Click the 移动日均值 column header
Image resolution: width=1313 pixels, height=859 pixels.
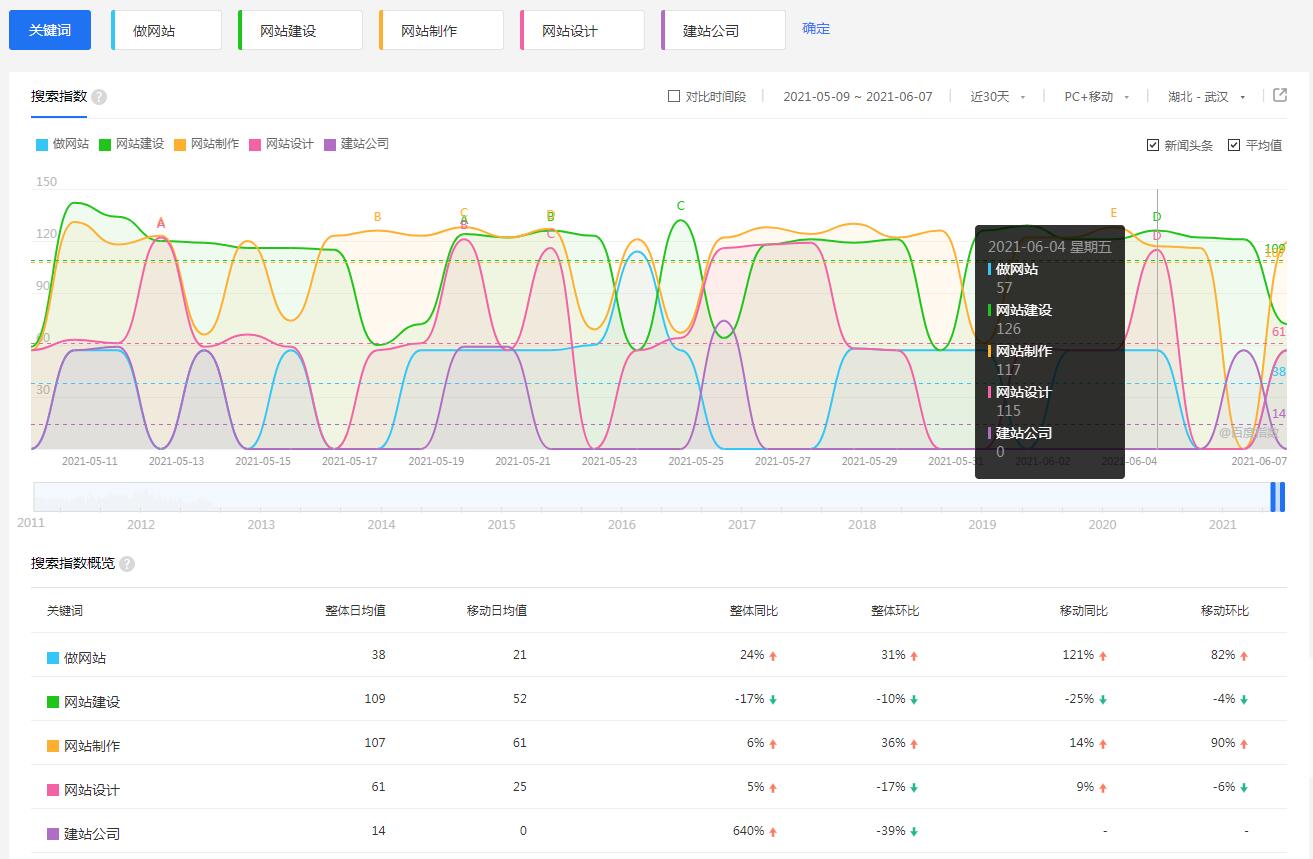click(497, 610)
